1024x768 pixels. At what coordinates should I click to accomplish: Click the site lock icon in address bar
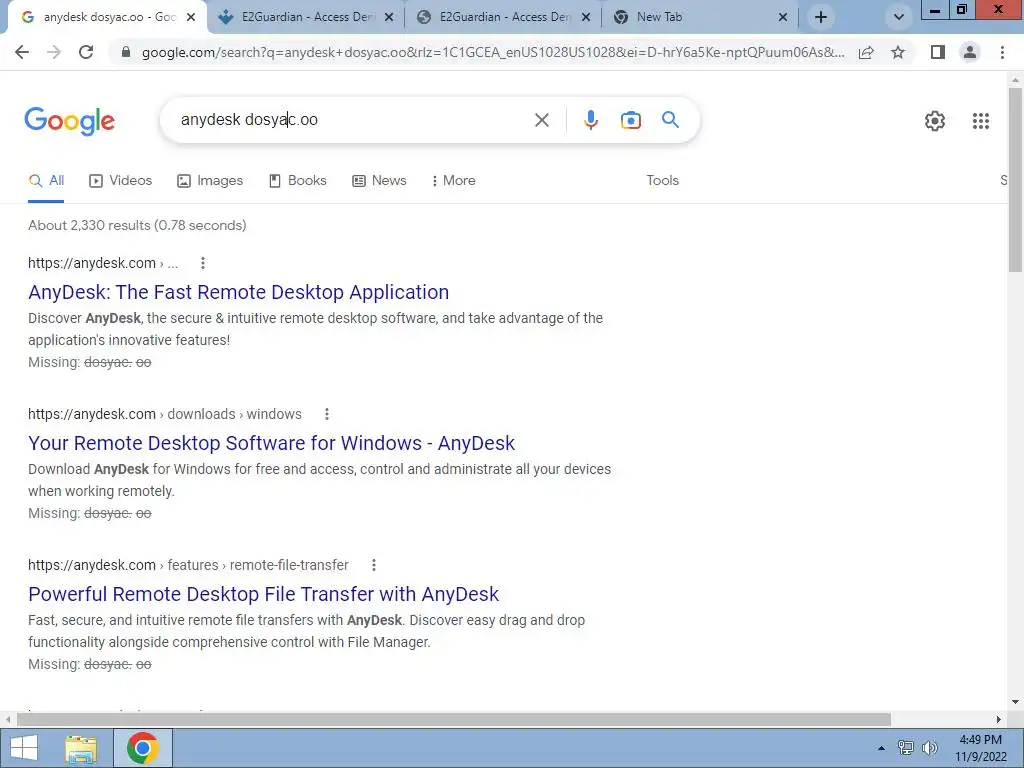pyautogui.click(x=126, y=52)
